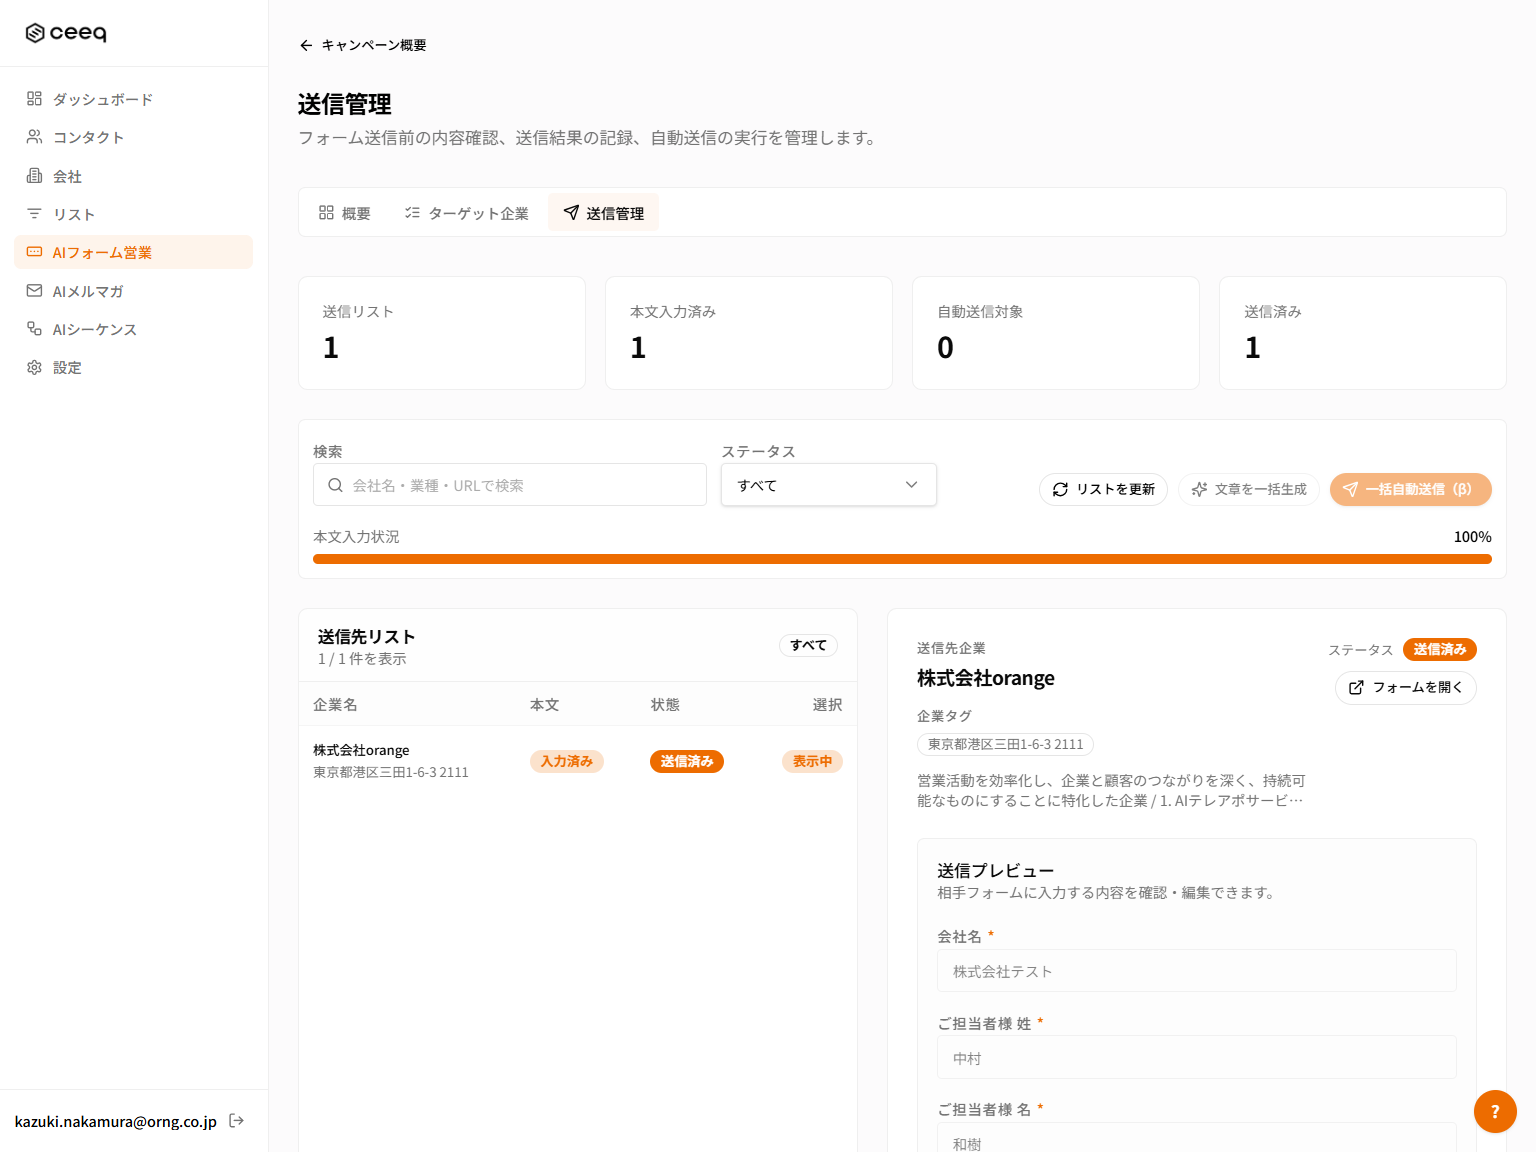Click the AIシーケンス workflow icon
This screenshot has height=1152, width=1536.
tap(34, 328)
